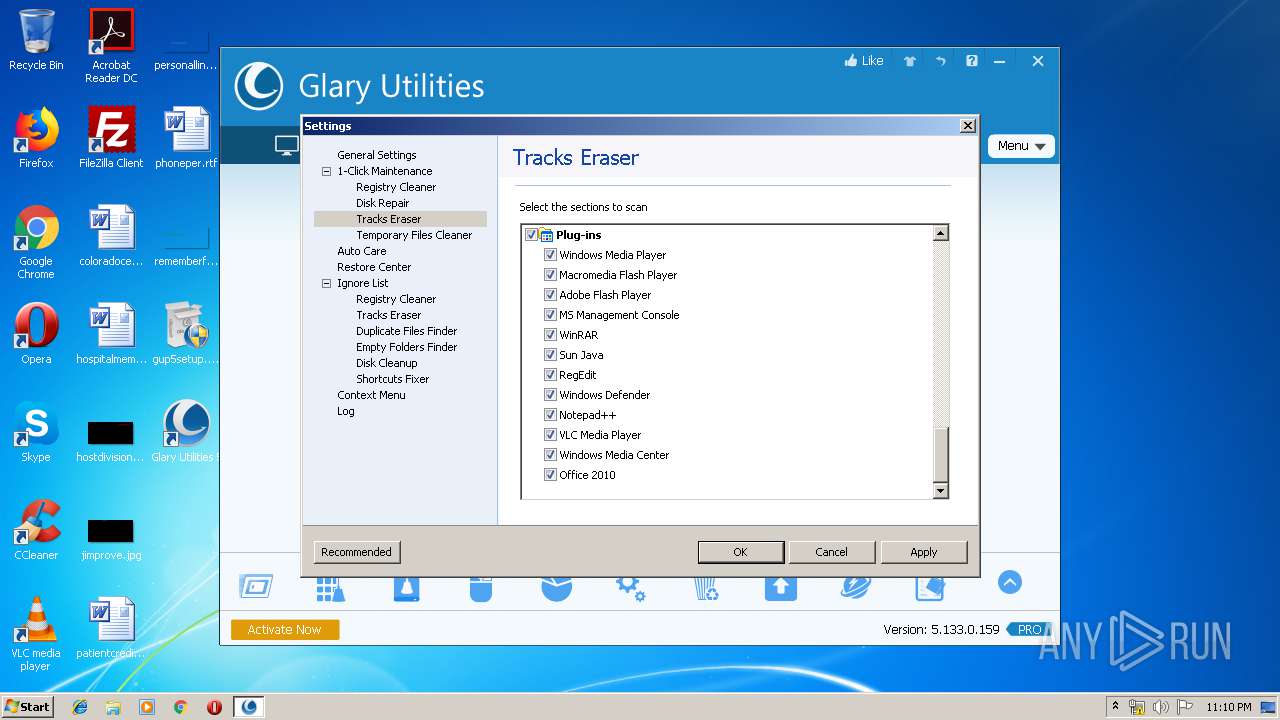Uncheck Windows Media Player checkbox

pyautogui.click(x=550, y=255)
